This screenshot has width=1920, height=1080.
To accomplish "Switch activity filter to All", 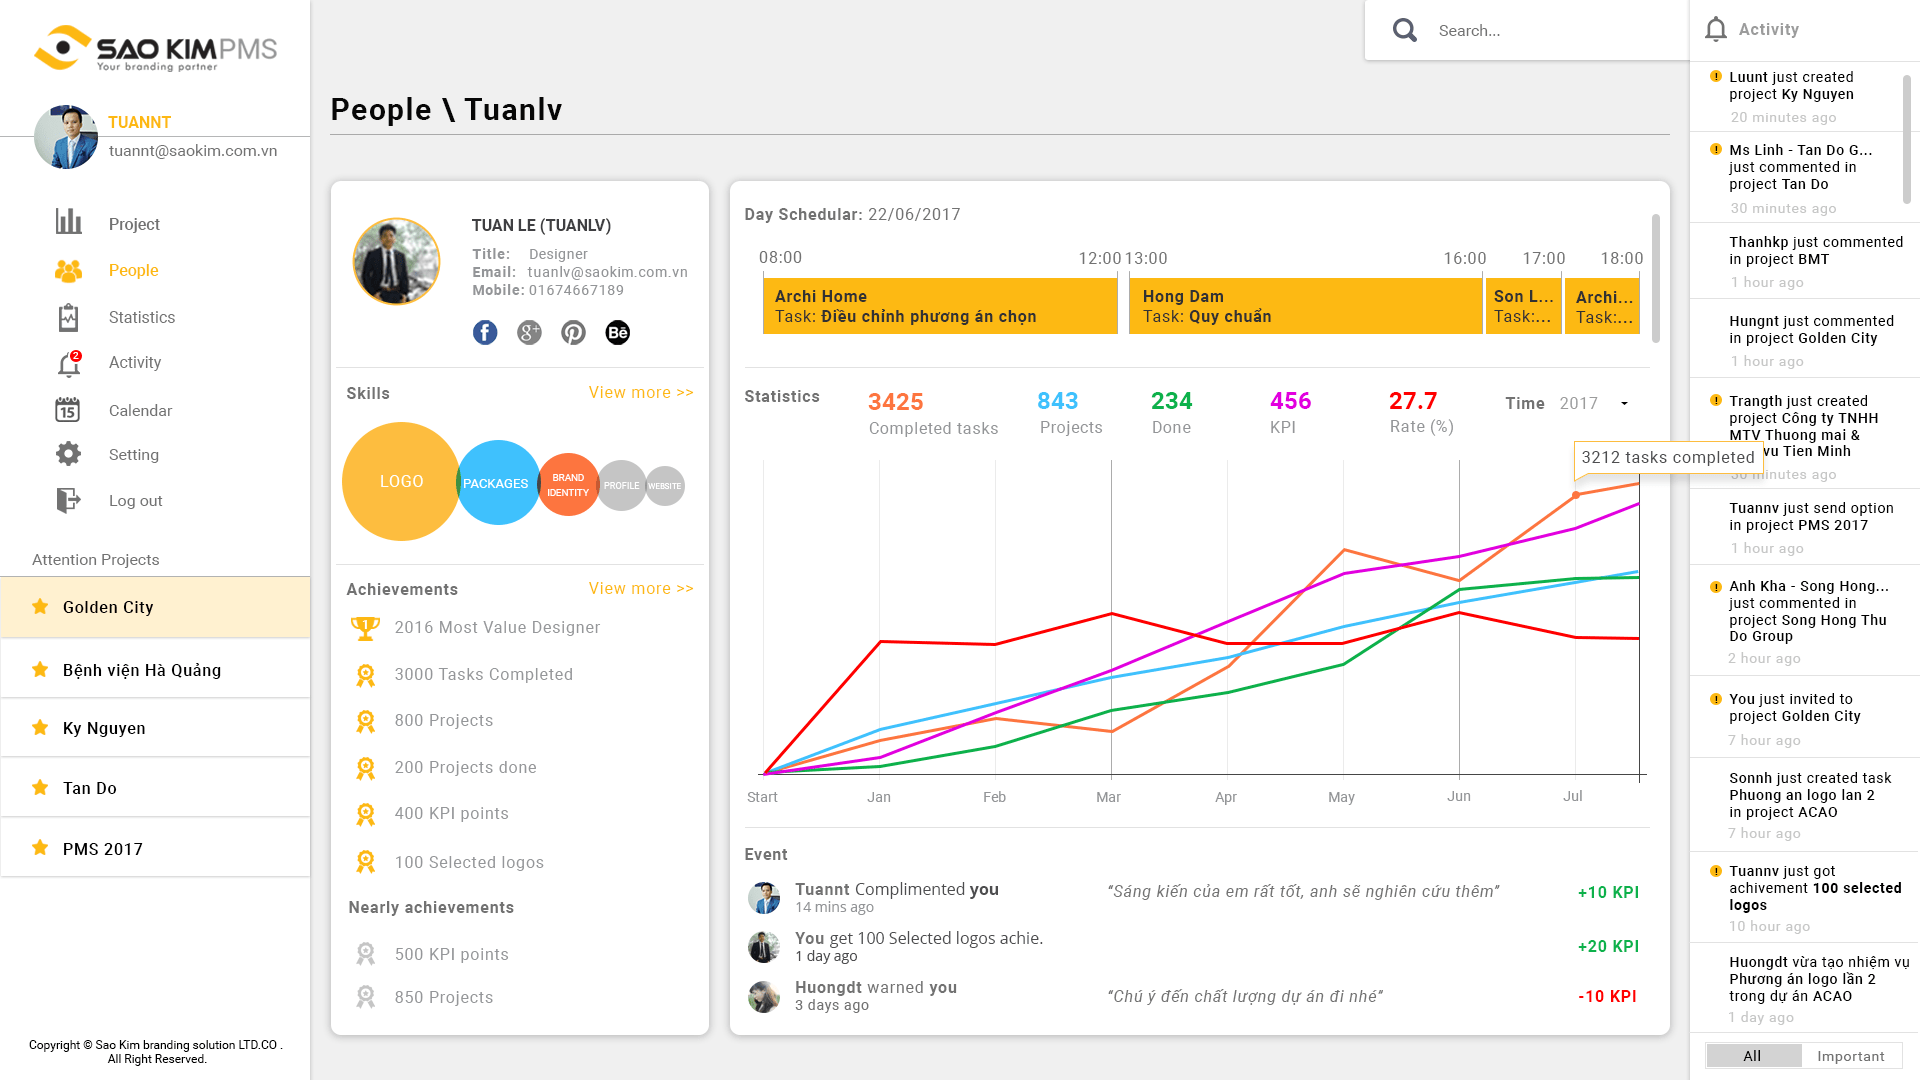I will click(x=1752, y=1056).
